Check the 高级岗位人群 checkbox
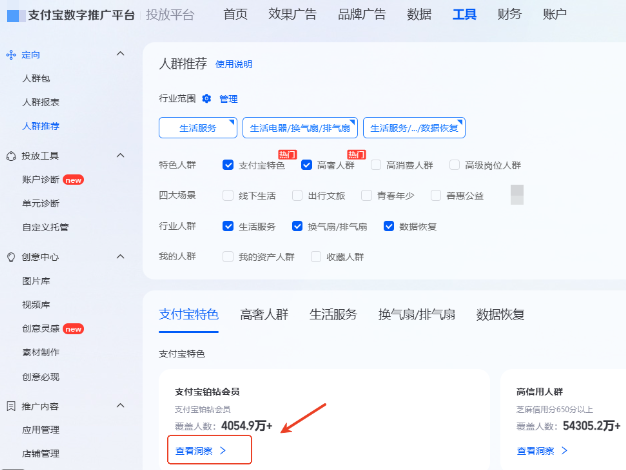The width and height of the screenshot is (626, 470). pyautogui.click(x=454, y=165)
